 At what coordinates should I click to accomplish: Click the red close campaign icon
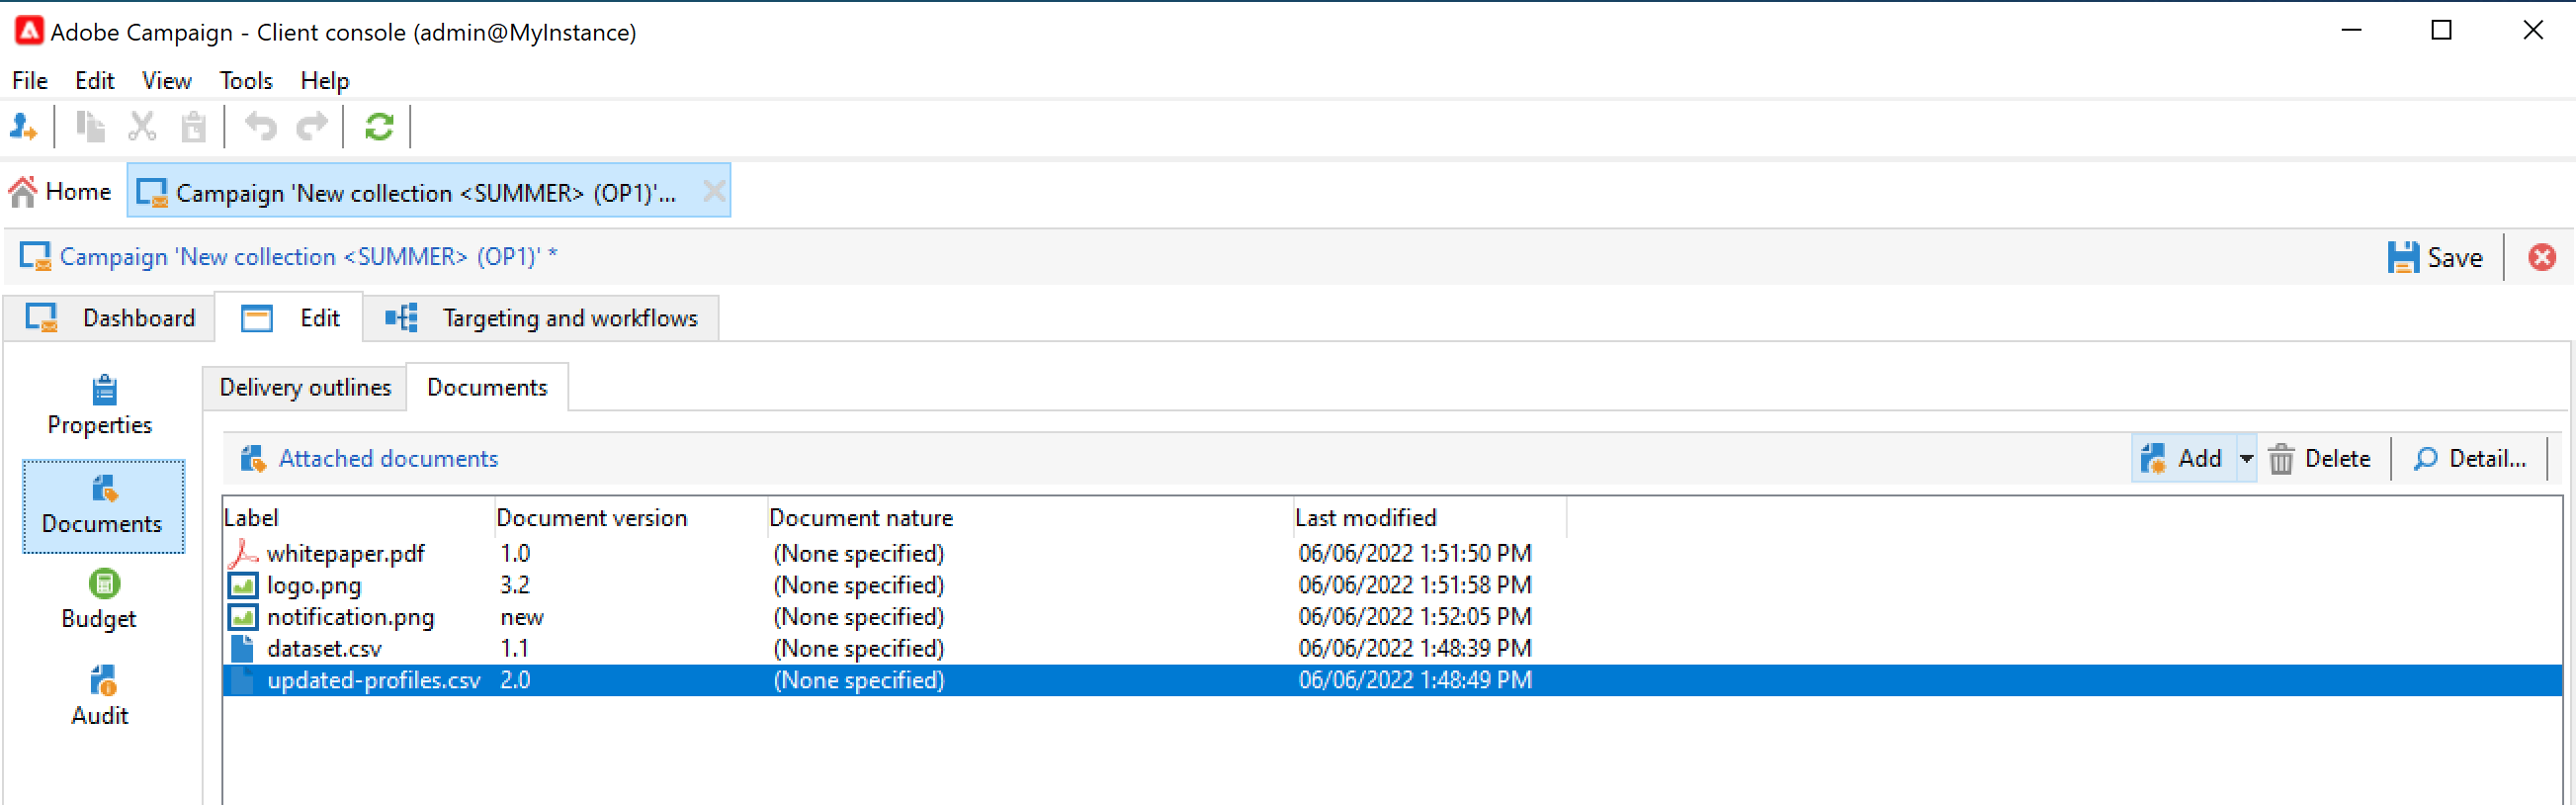click(2541, 258)
